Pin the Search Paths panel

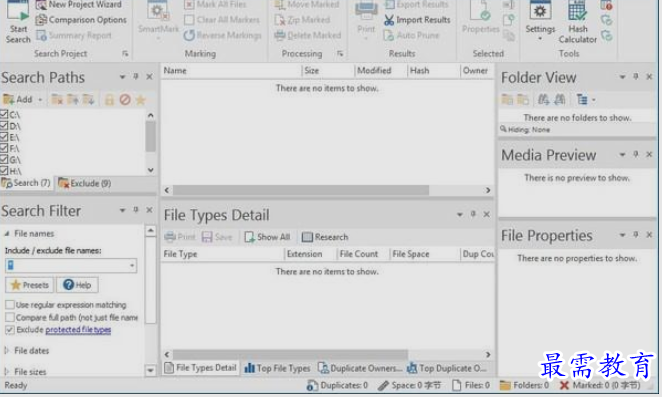click(x=136, y=76)
